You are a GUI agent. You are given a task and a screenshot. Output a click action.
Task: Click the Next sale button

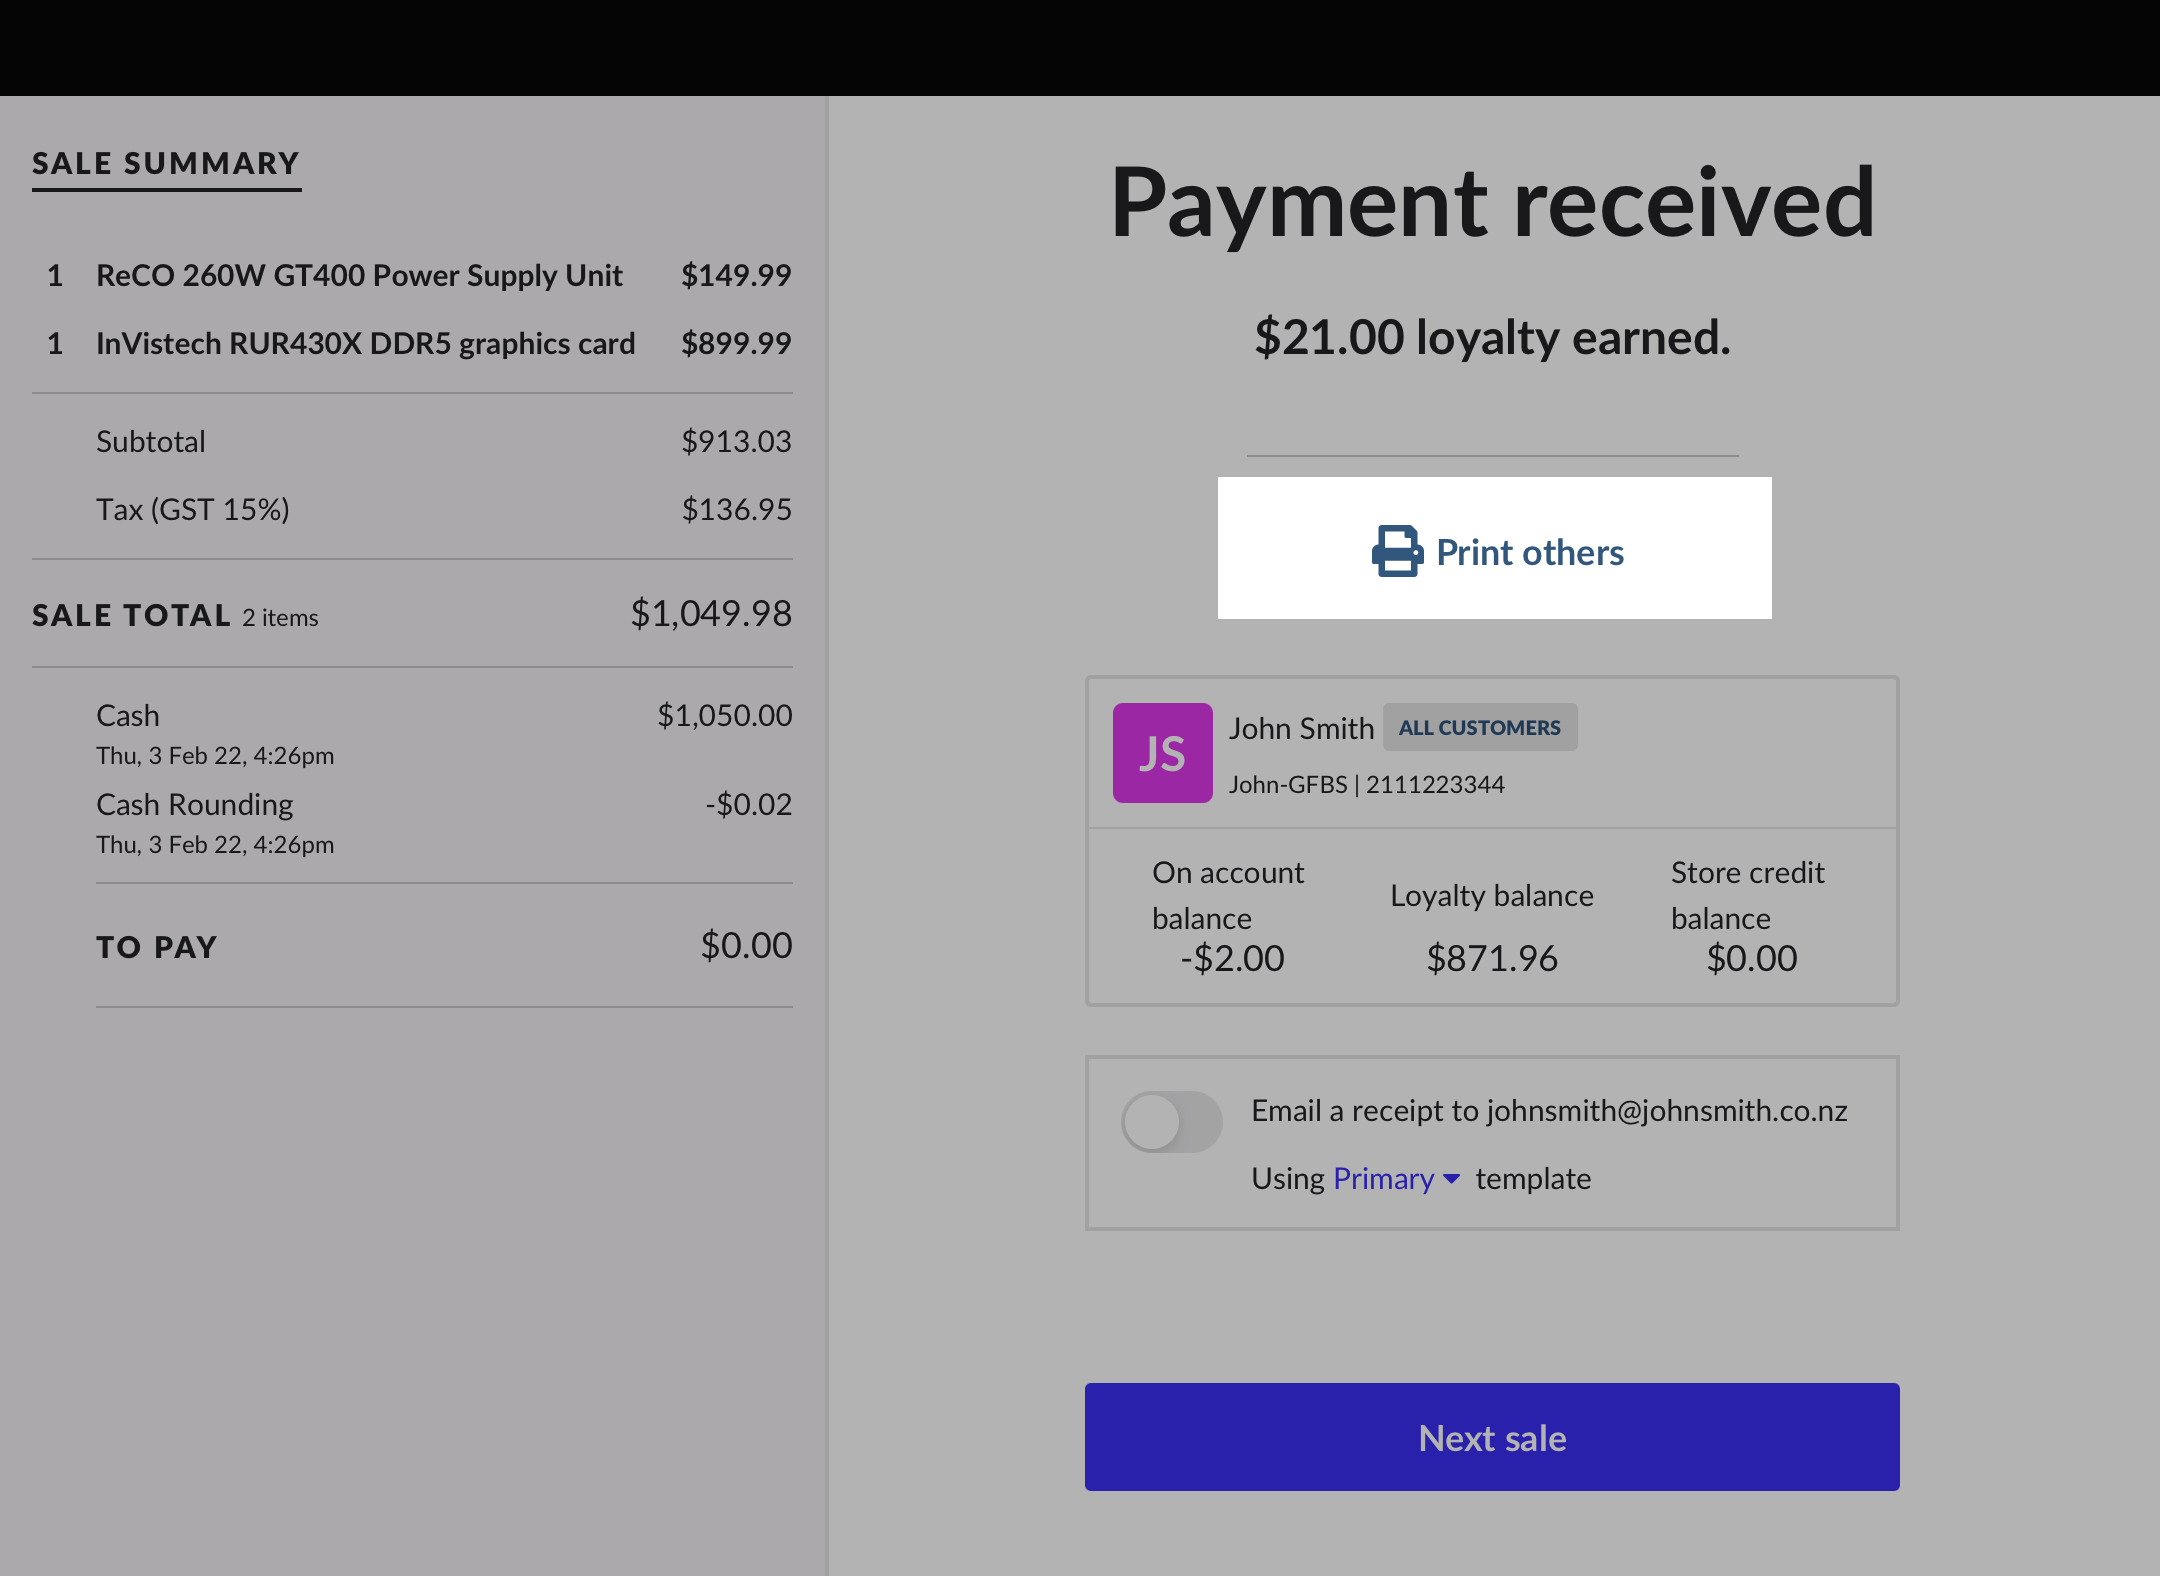pyautogui.click(x=1491, y=1437)
